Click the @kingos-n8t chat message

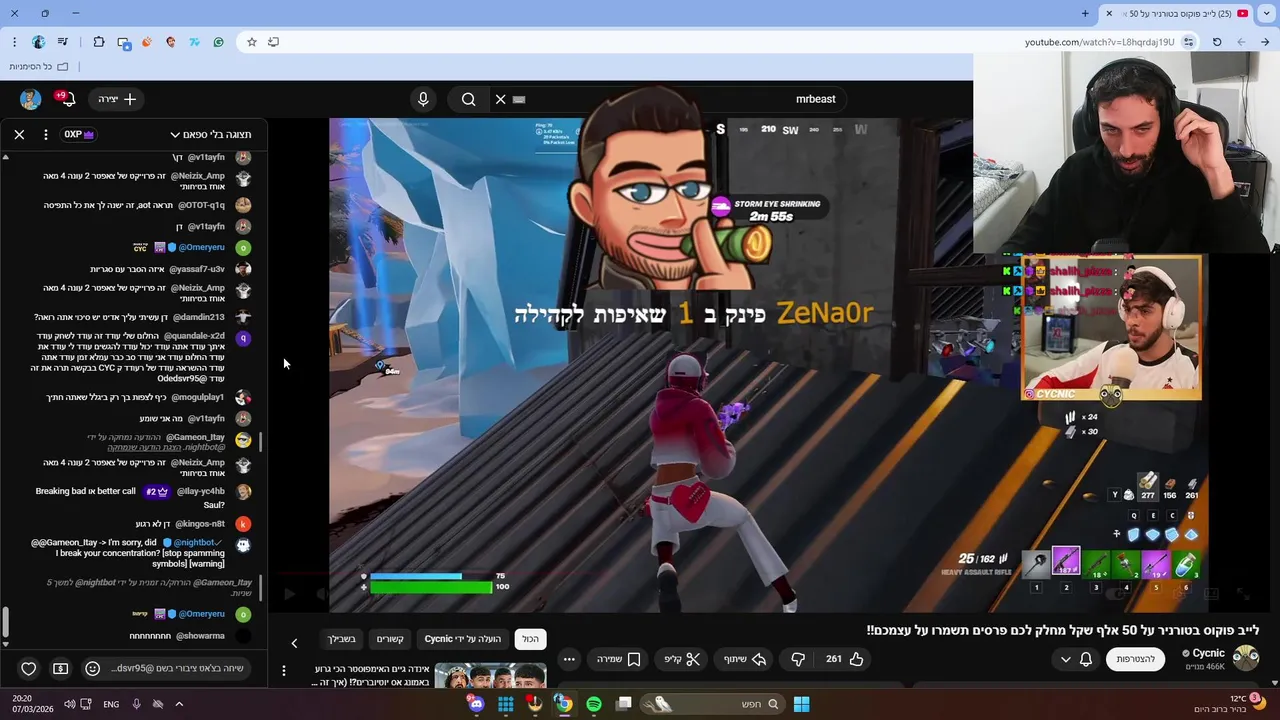point(180,524)
